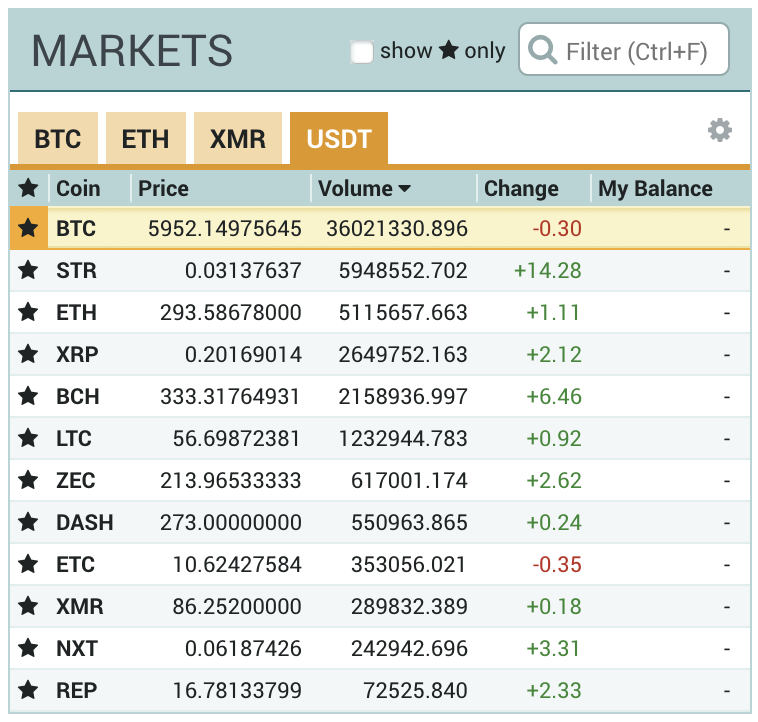Screen dimensions: 758x722
Task: Select the USDT markets tab
Action: point(339,139)
